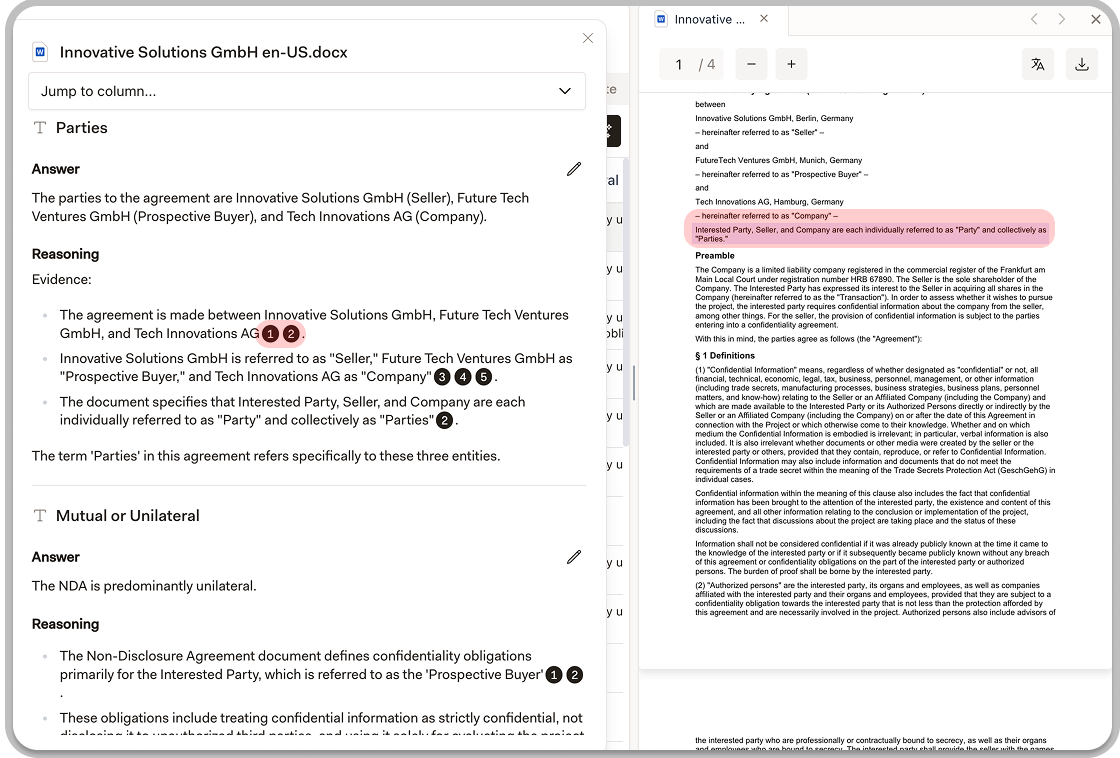Screen dimensions: 1120x758
Task: Close the Innovative preview tab
Action: pos(764,18)
